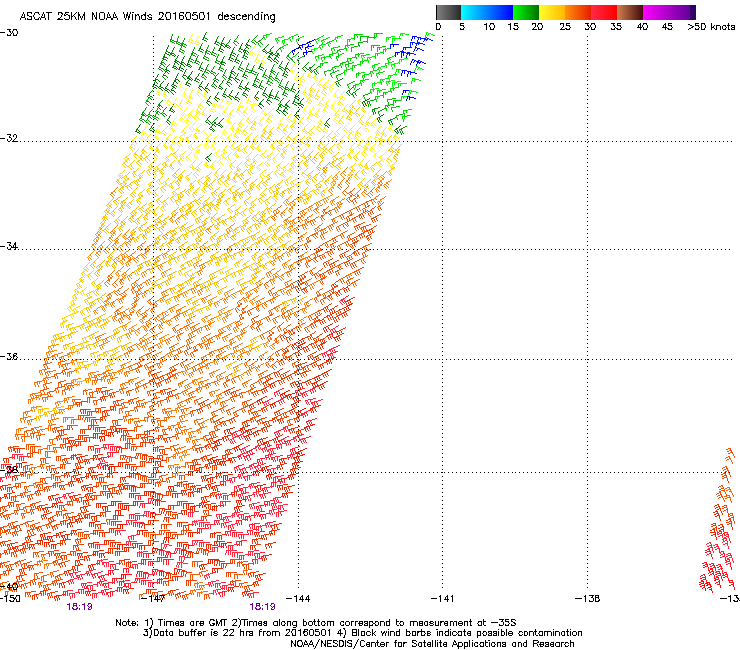The height and width of the screenshot is (650, 740).
Task: Click the '25' label under the color bar
Action: 565,27
